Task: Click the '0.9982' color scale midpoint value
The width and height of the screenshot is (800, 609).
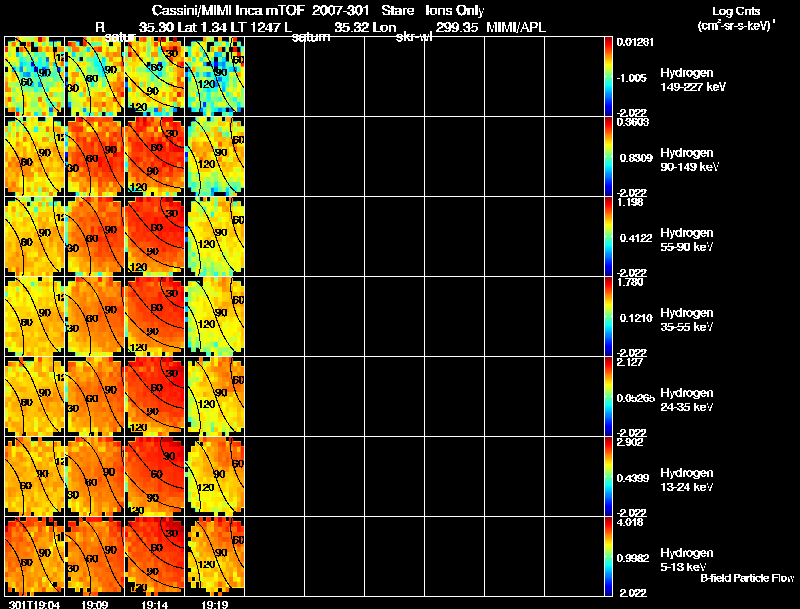Action: pyautogui.click(x=633, y=558)
